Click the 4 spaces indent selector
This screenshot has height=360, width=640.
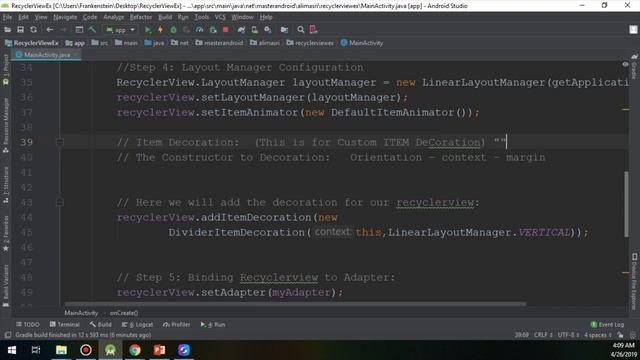point(598,335)
